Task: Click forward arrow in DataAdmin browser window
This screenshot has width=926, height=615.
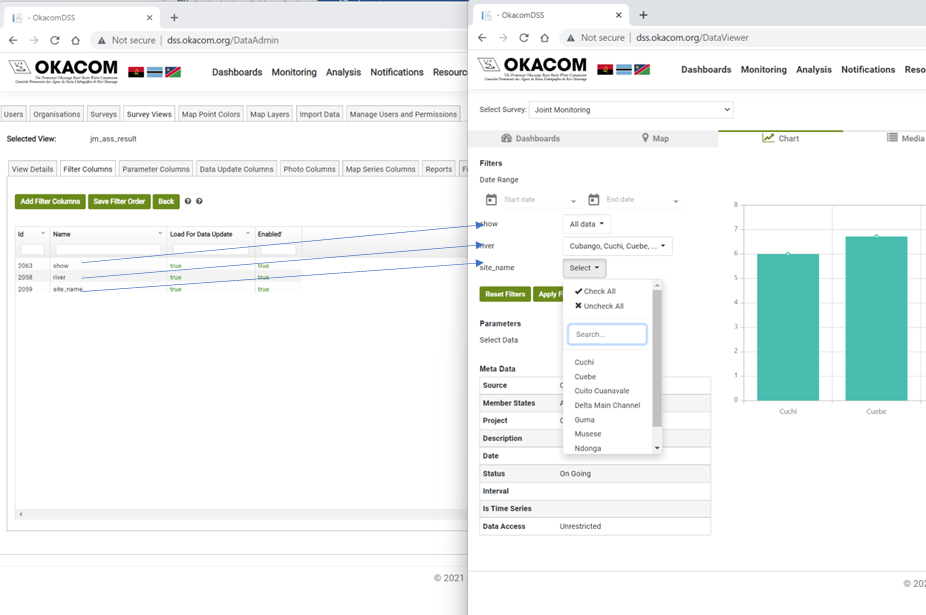Action: point(34,40)
